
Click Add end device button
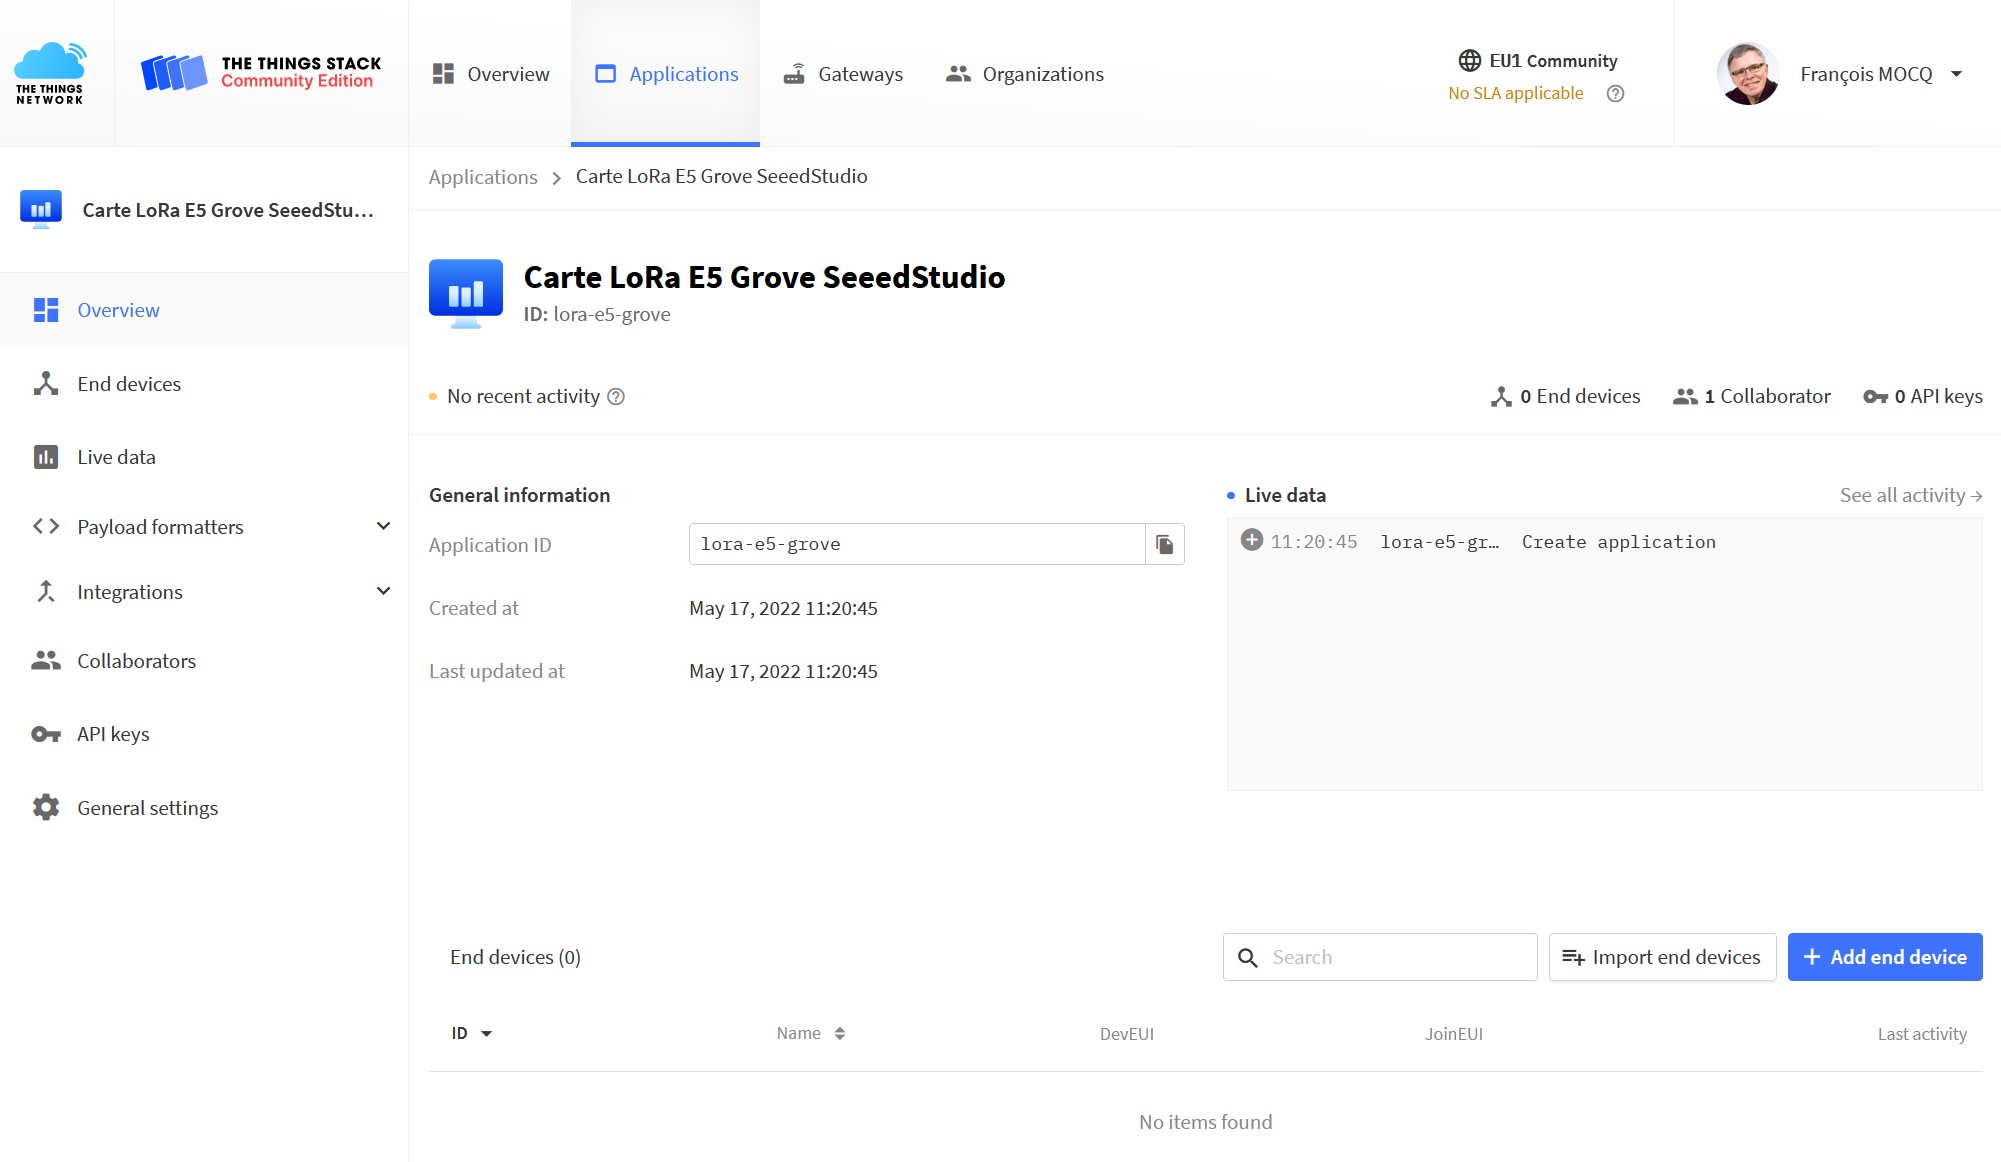(x=1885, y=957)
